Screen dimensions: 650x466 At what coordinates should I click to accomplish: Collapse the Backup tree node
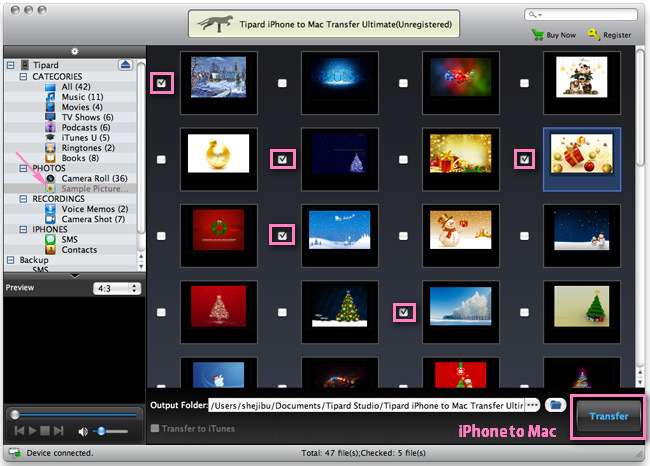[11, 260]
